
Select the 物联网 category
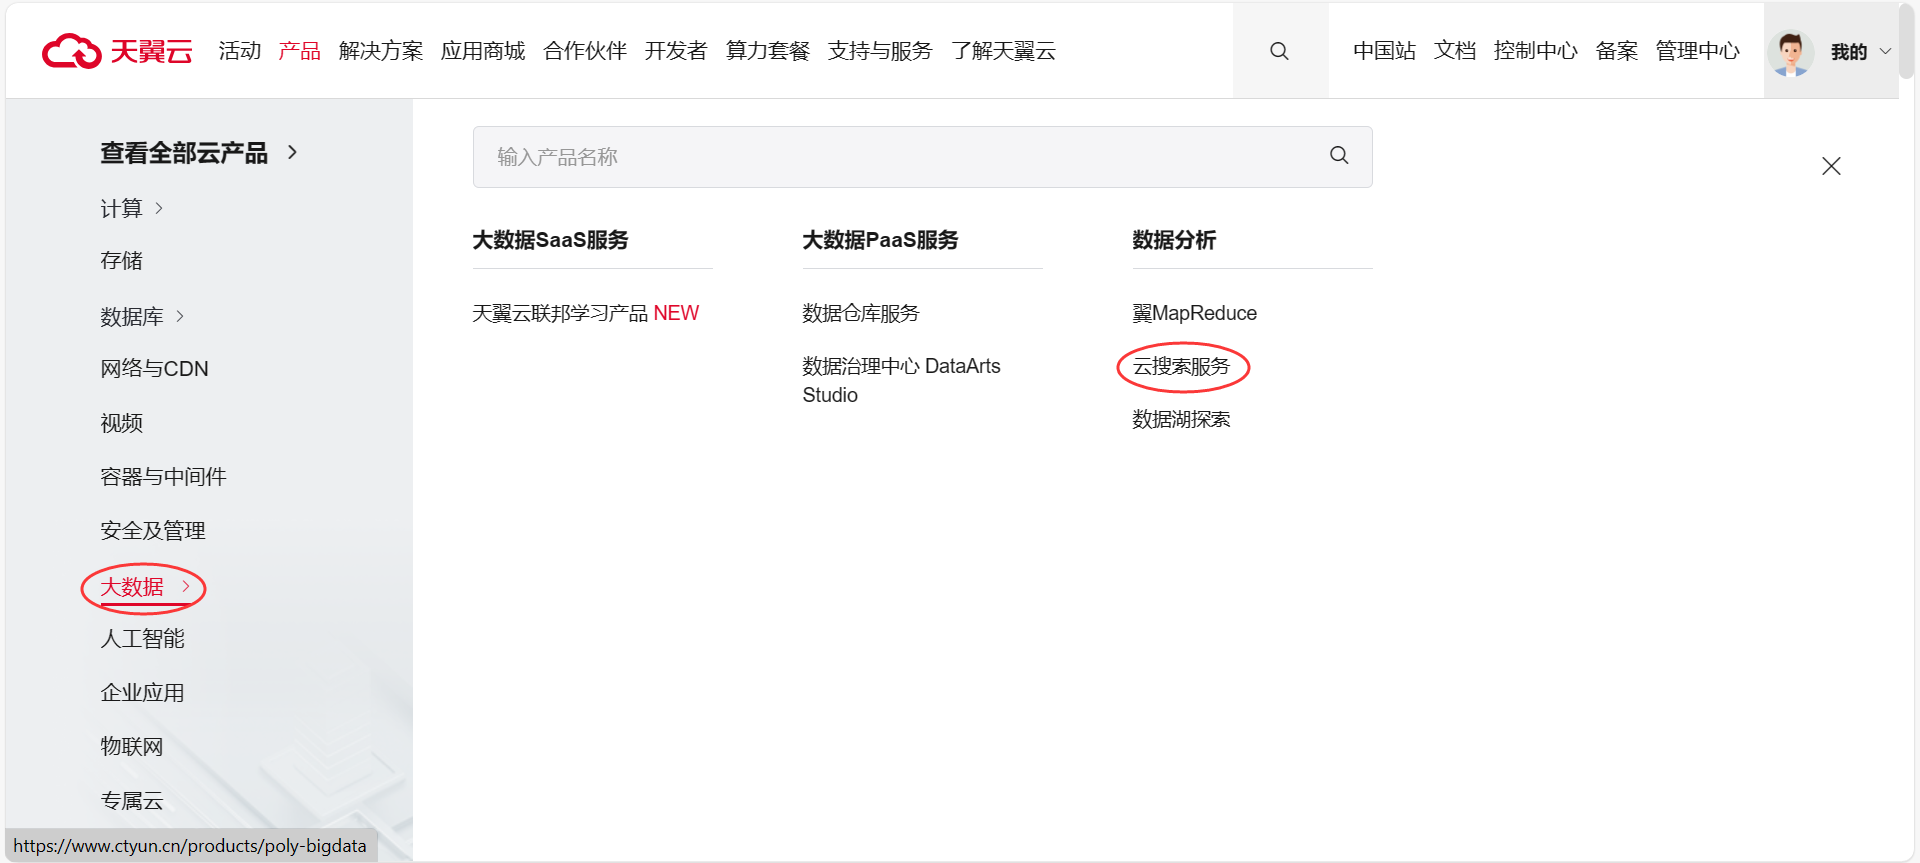(x=132, y=747)
